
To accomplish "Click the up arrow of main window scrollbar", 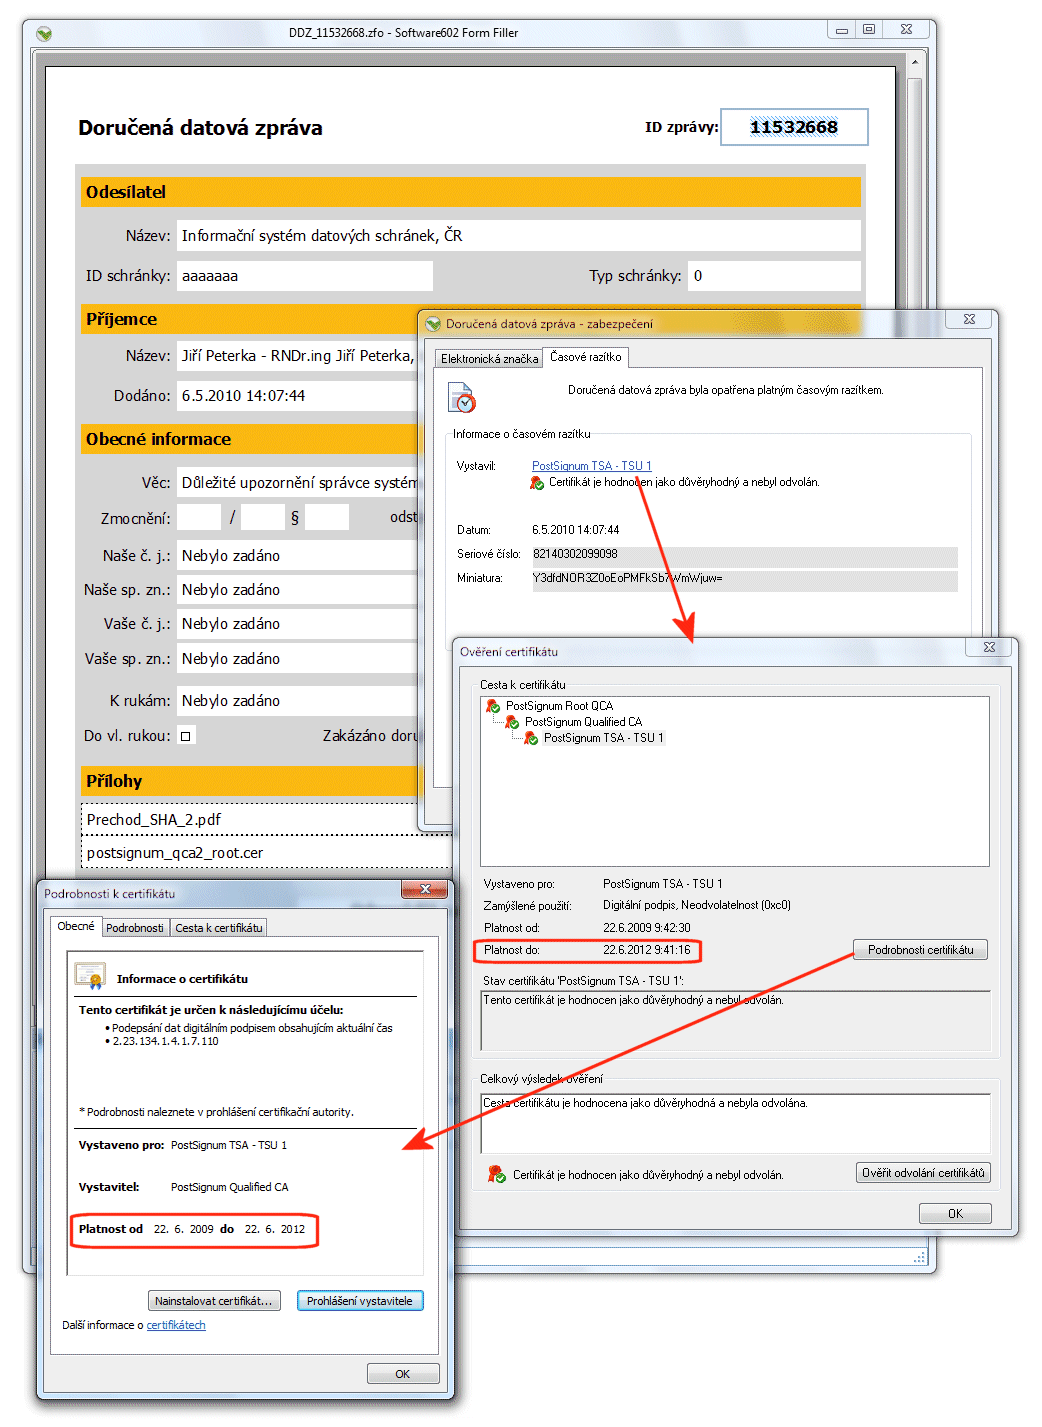I will (x=915, y=62).
